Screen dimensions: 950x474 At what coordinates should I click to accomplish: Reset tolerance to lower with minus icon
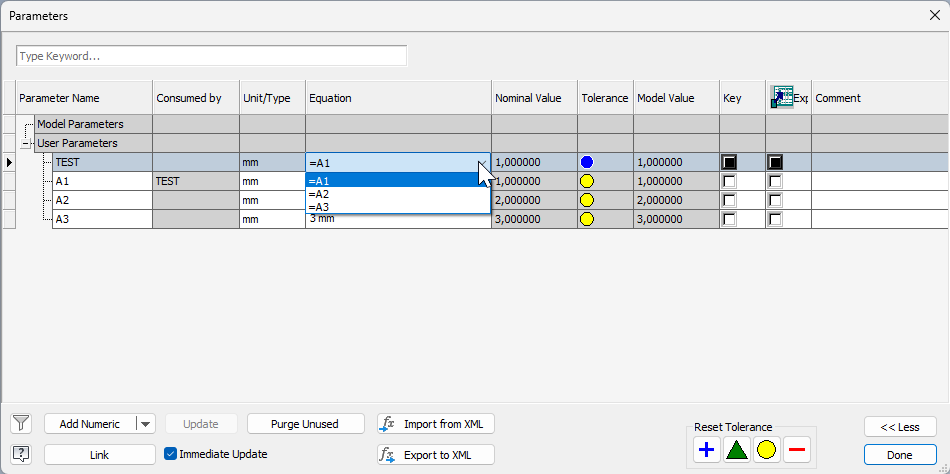click(797, 450)
